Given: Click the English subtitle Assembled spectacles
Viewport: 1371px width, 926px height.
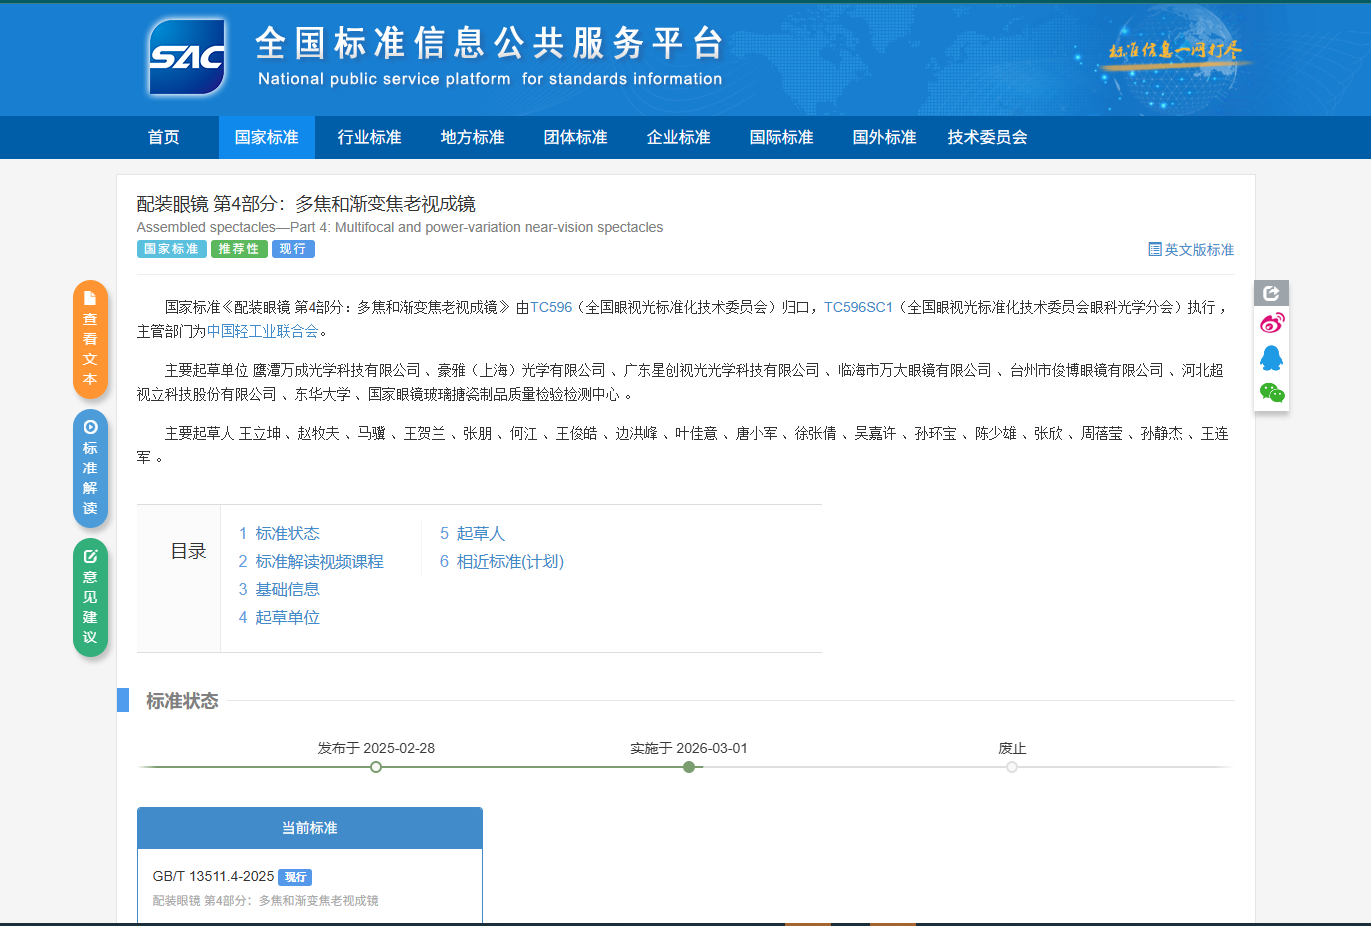Looking at the screenshot, I should 400,227.
